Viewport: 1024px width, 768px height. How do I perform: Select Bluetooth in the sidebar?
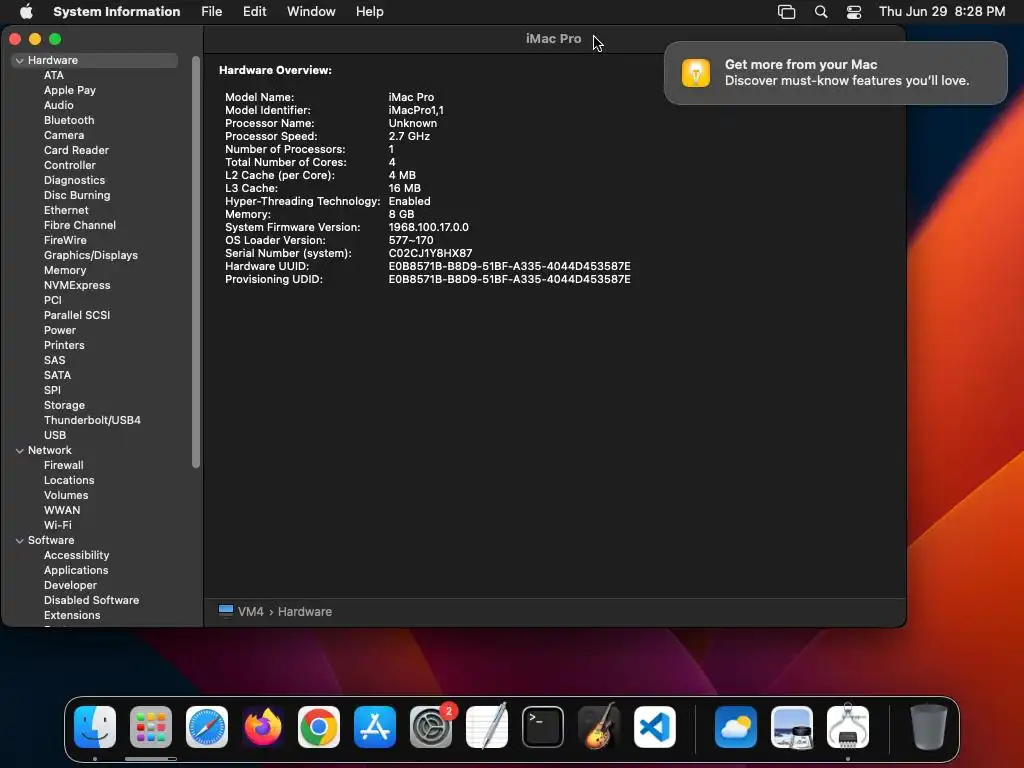(x=69, y=120)
